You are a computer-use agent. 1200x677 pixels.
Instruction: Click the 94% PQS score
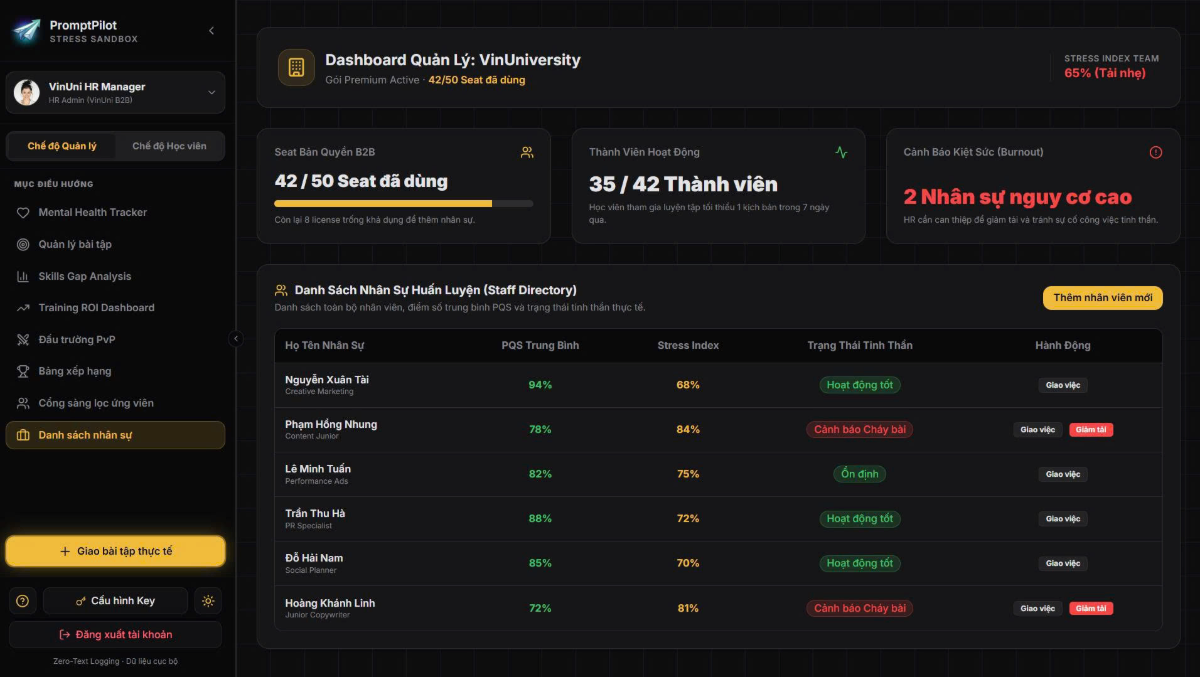coord(540,385)
